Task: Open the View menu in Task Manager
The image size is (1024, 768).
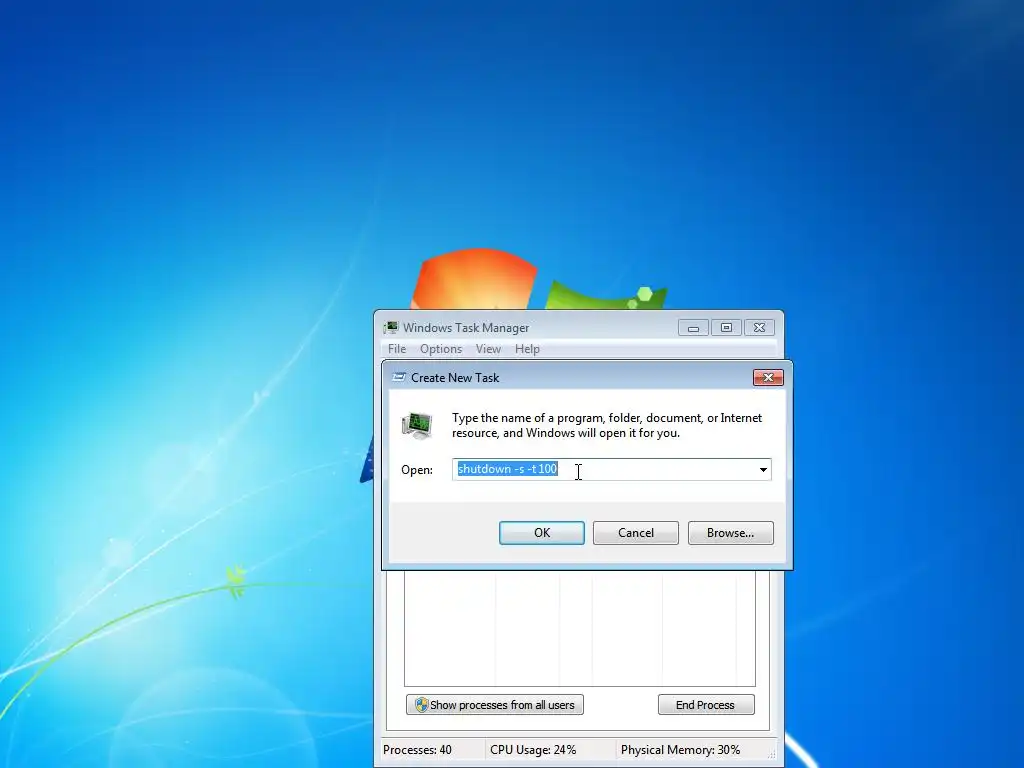Action: coord(488,349)
